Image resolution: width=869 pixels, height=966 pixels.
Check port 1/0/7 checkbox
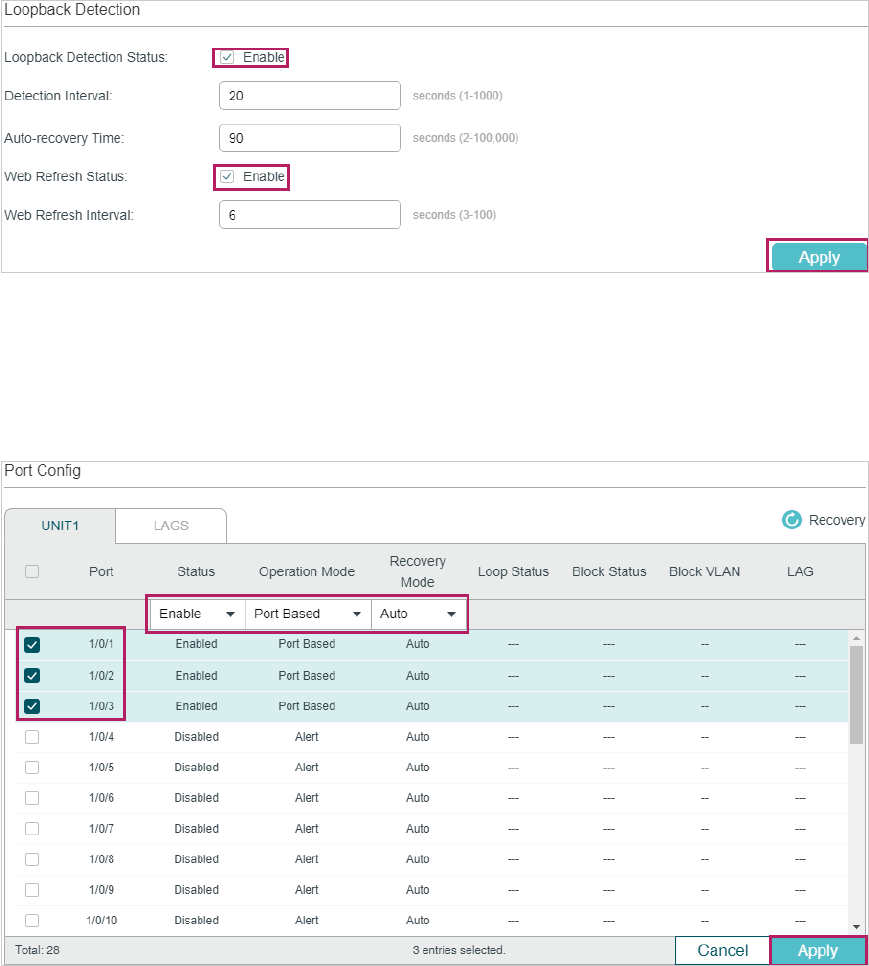[32, 829]
